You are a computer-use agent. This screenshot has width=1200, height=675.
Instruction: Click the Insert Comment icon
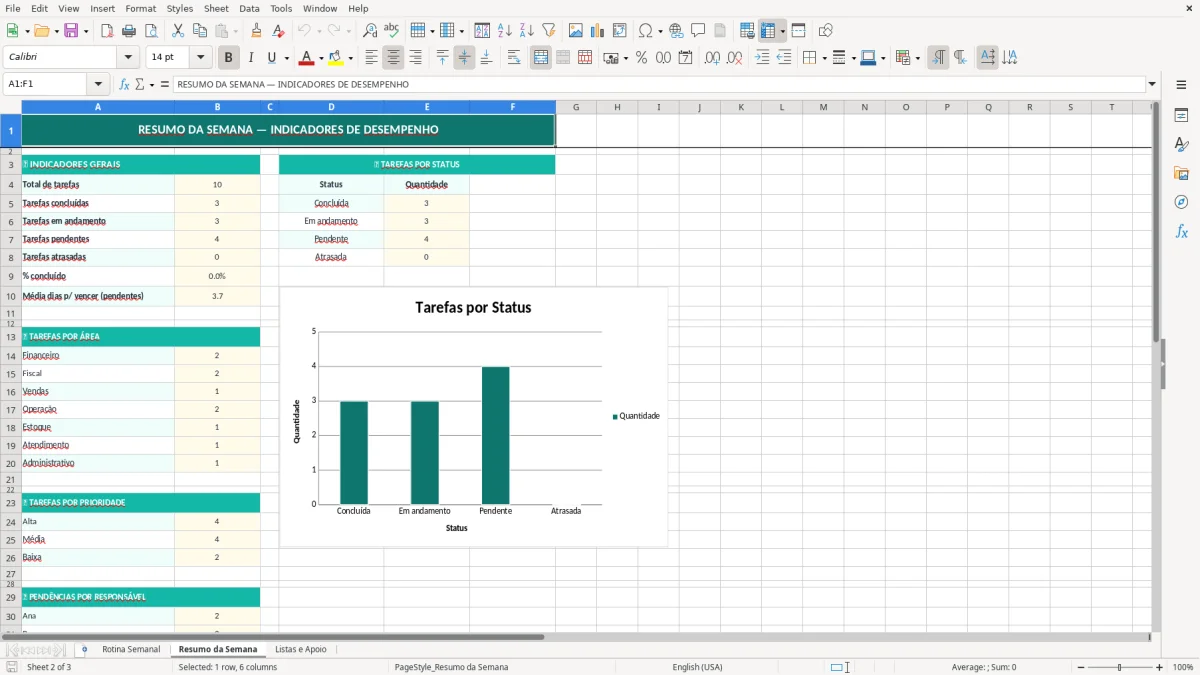tap(698, 31)
